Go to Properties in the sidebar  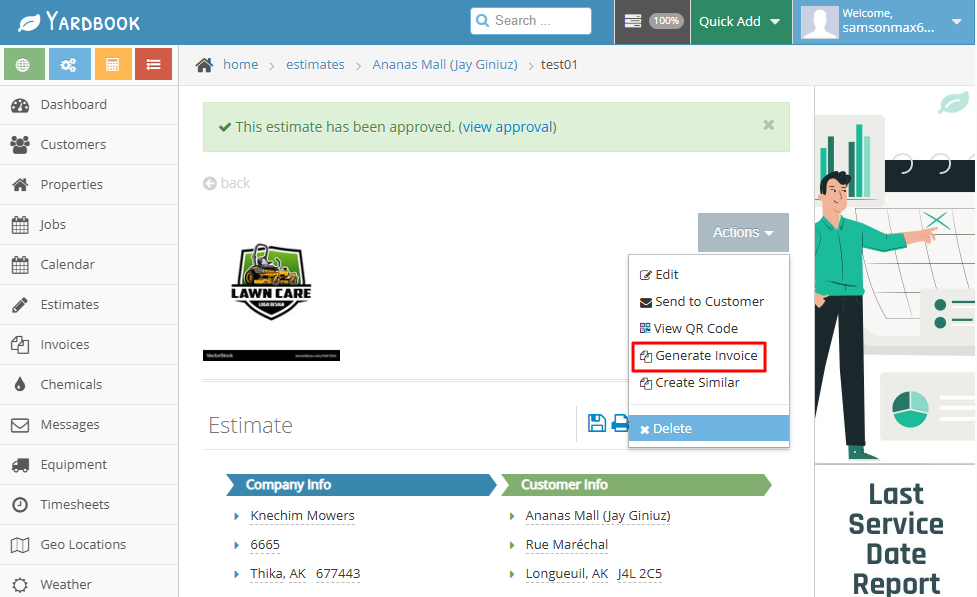(x=89, y=184)
